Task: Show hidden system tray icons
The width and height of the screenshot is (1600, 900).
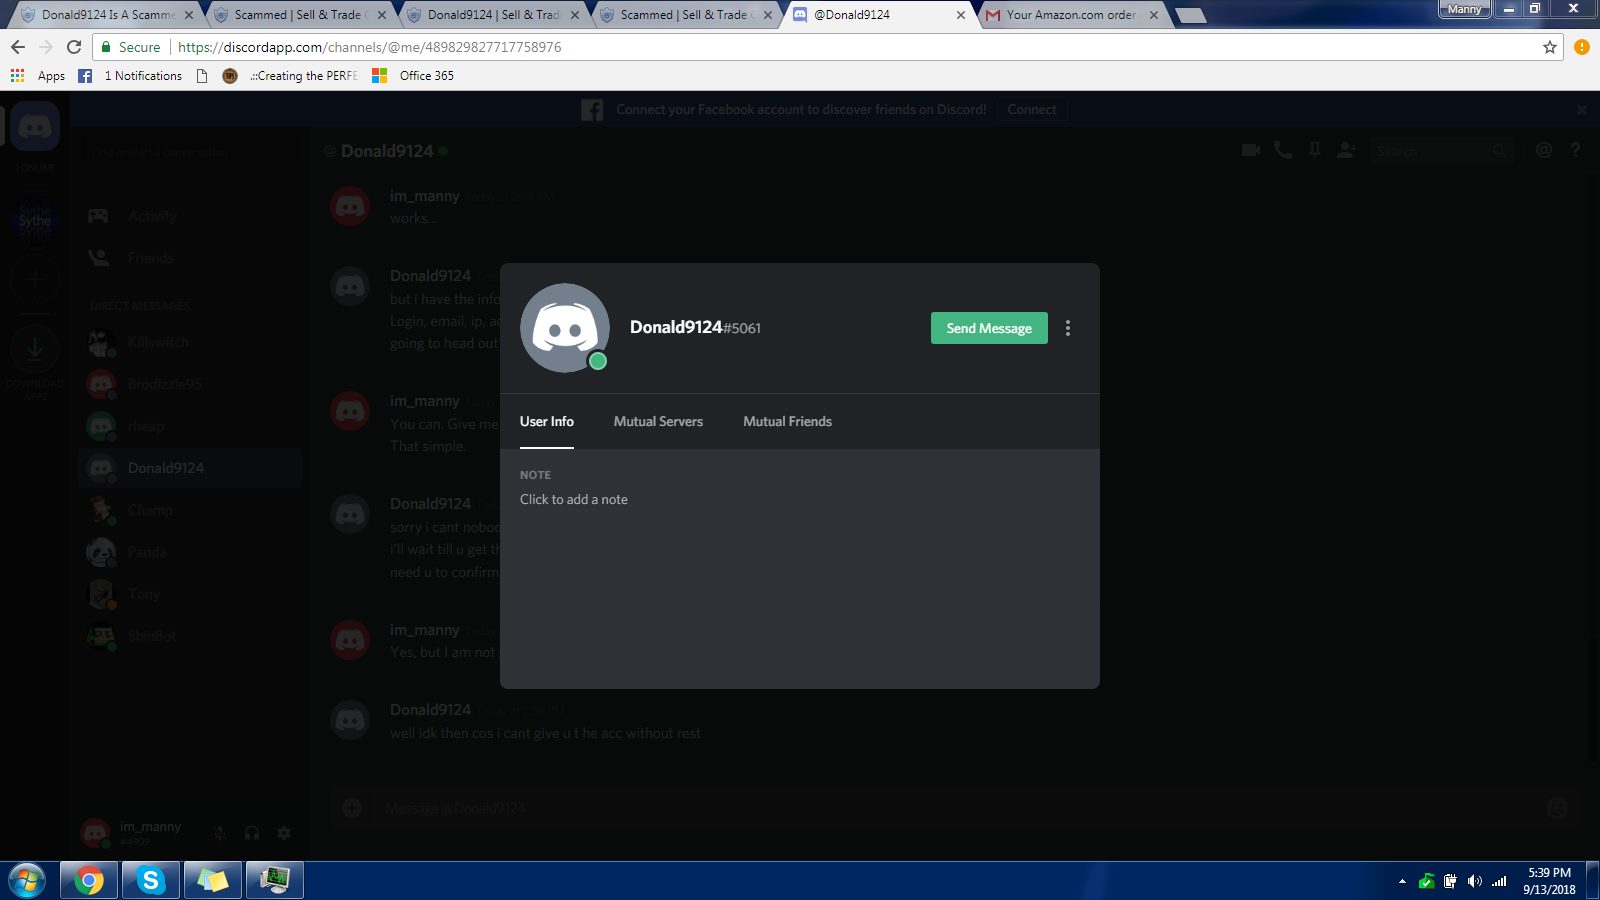Action: coord(1402,881)
